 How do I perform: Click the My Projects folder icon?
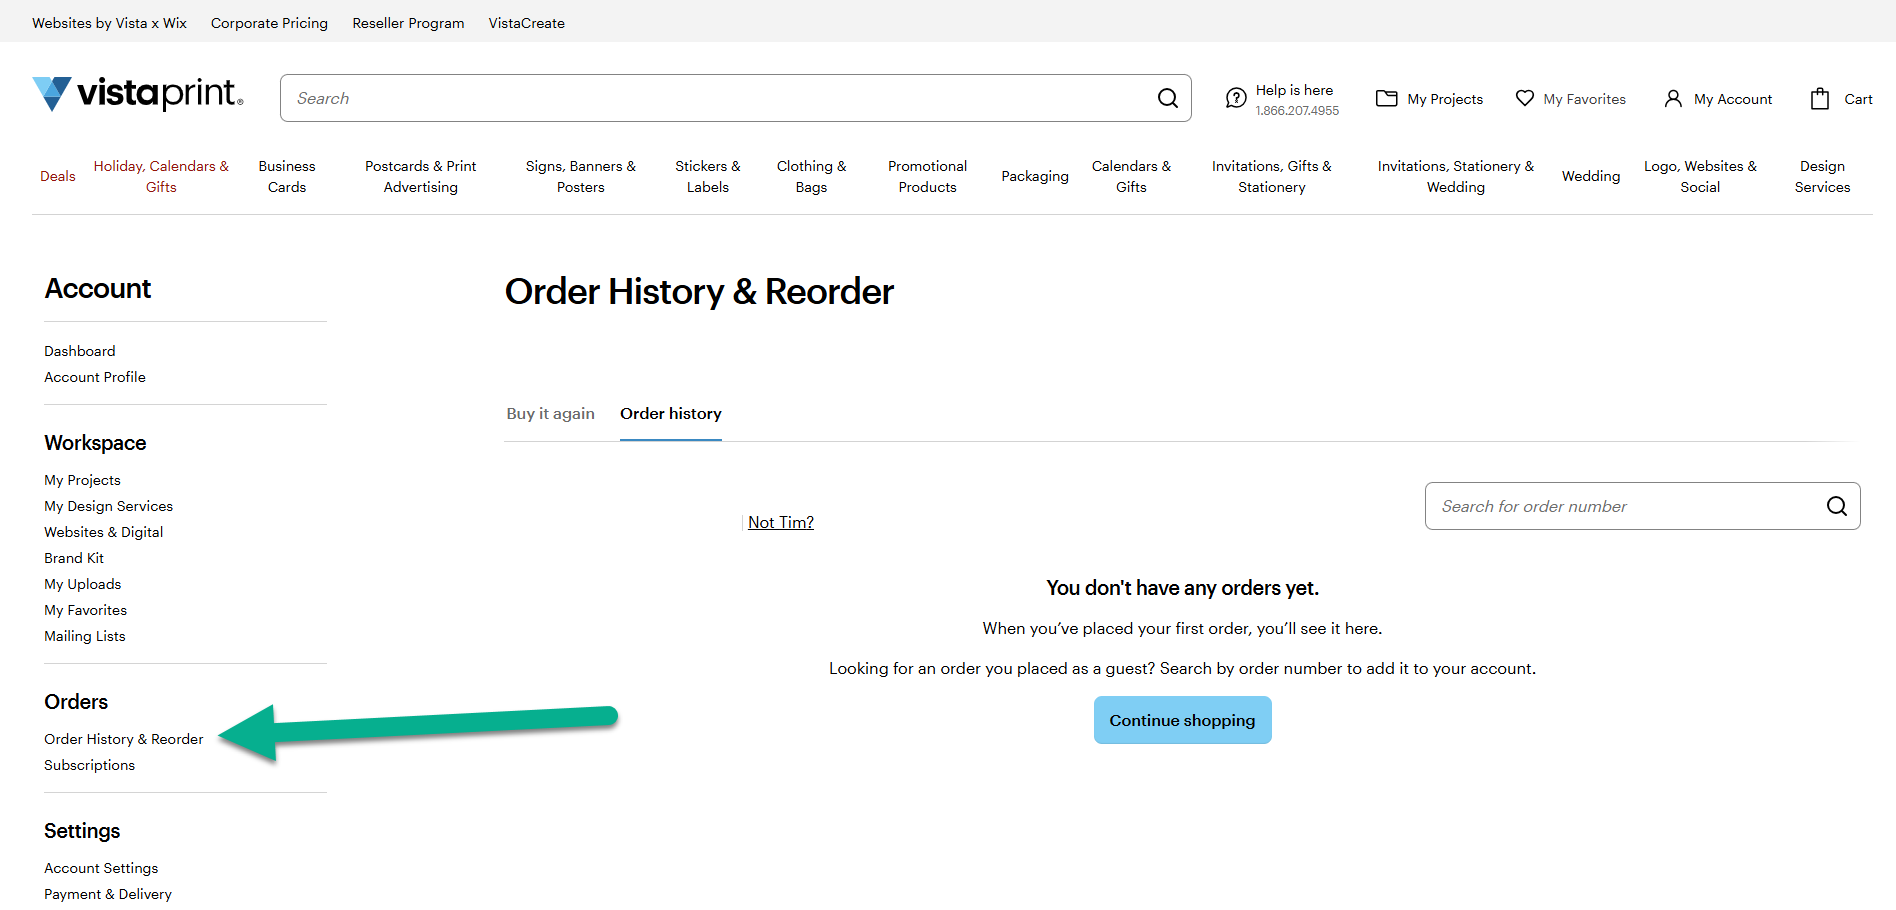click(x=1386, y=98)
